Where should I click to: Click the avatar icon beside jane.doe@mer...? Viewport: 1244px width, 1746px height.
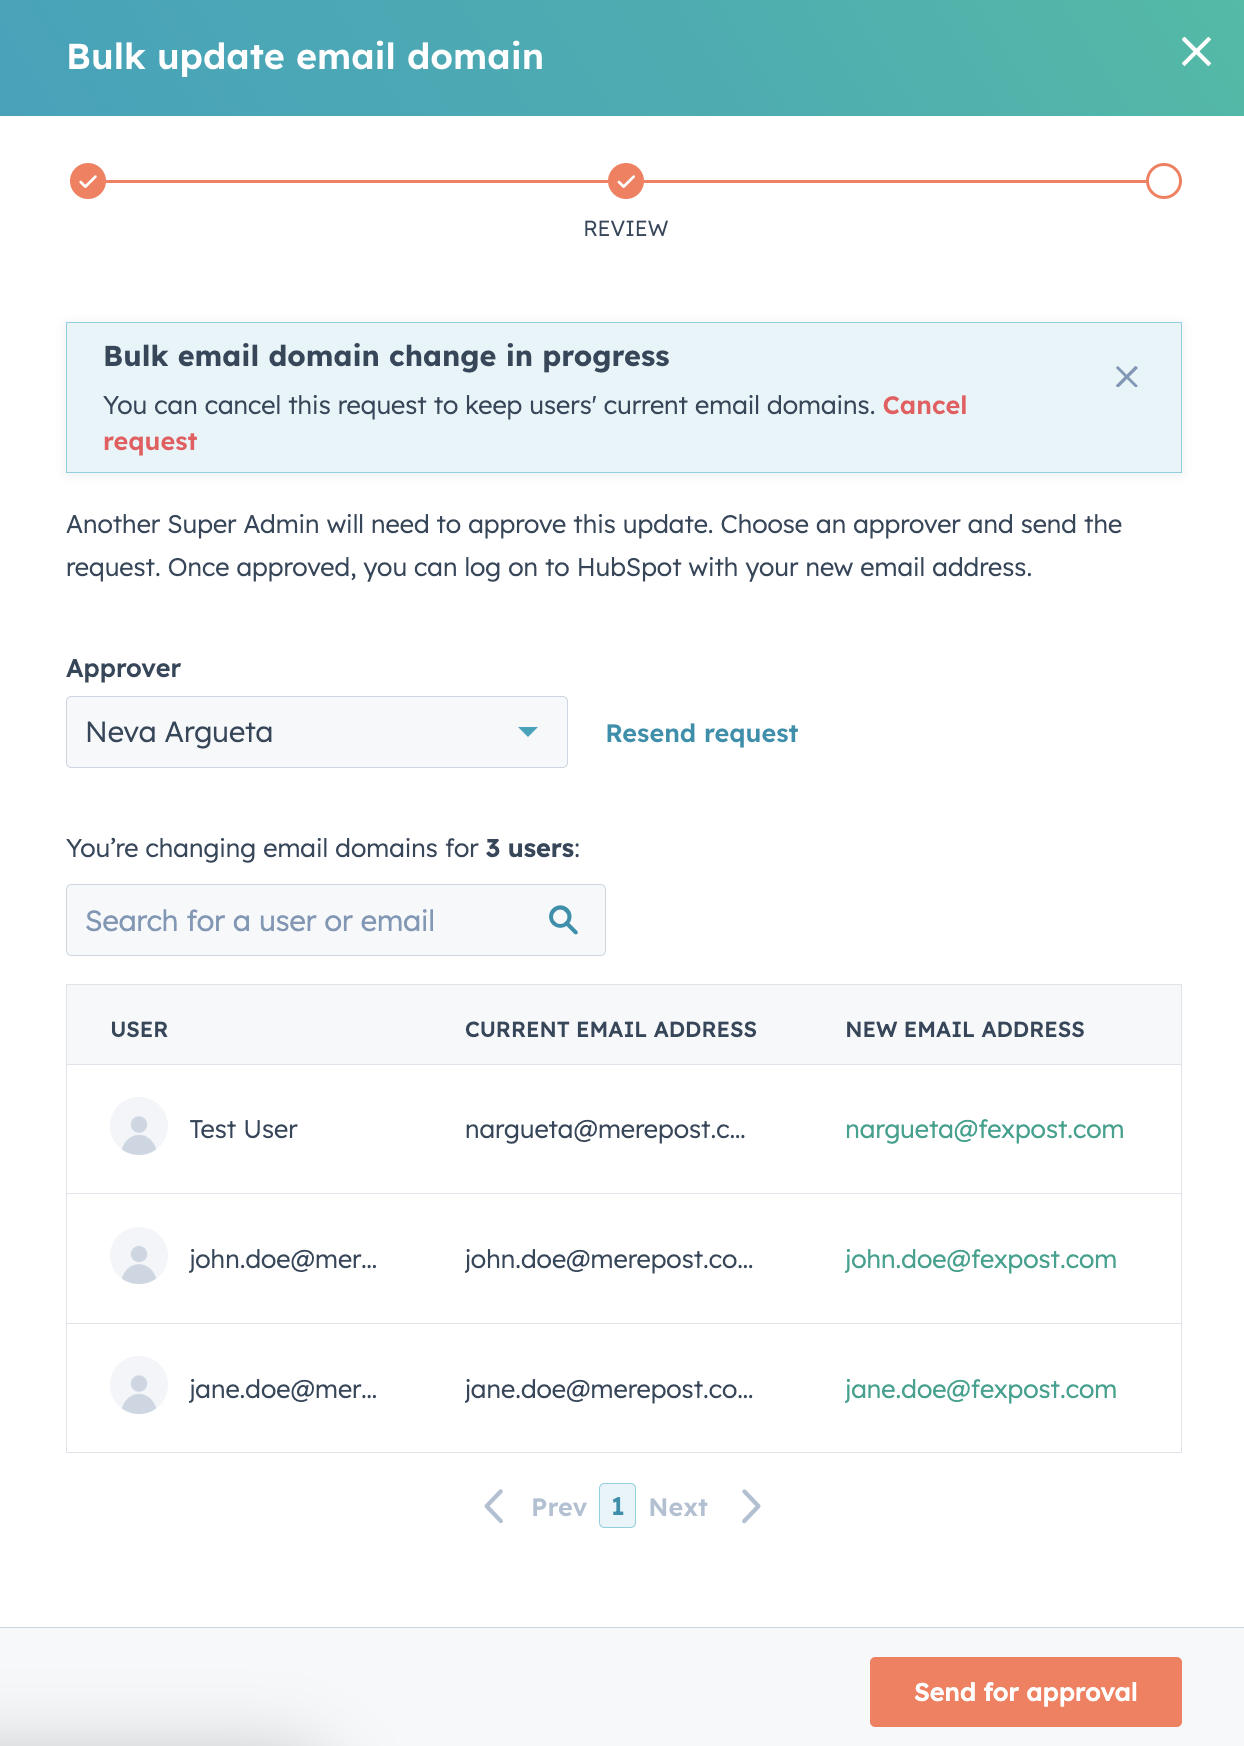(x=139, y=1388)
